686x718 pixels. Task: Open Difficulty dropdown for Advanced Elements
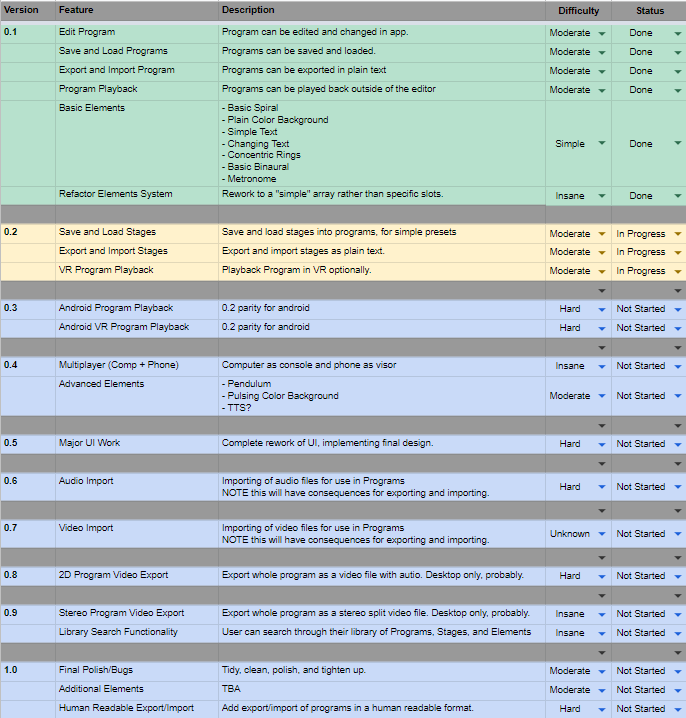pyautogui.click(x=602, y=396)
